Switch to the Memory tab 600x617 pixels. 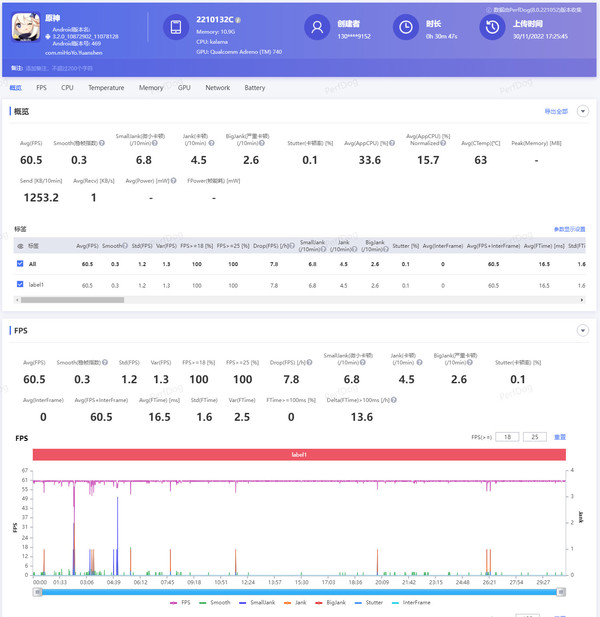tap(151, 88)
